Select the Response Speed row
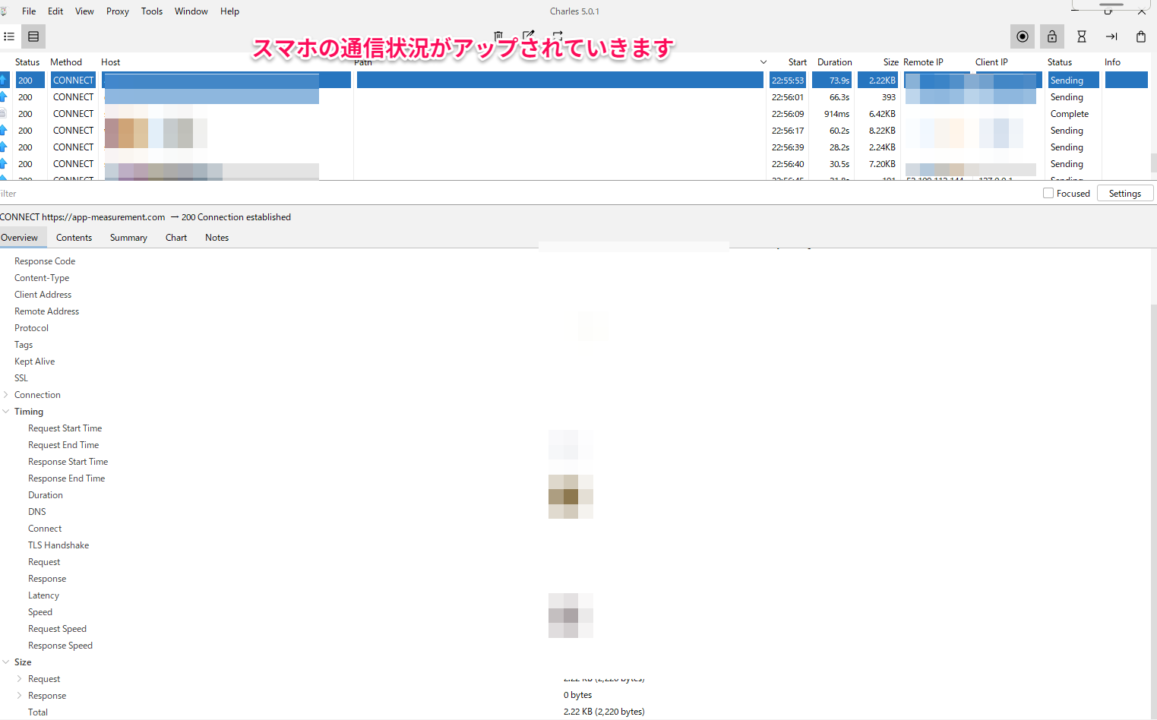 (576, 645)
